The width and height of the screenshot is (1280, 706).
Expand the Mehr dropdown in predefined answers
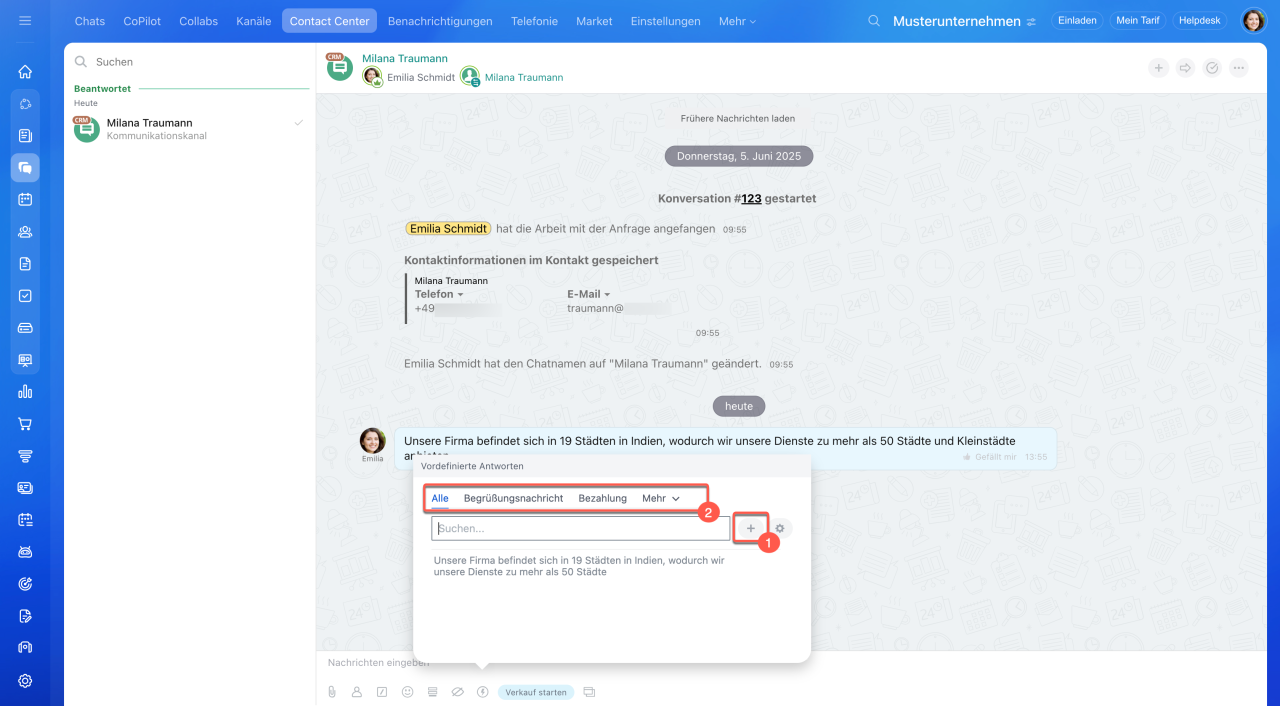tap(661, 498)
